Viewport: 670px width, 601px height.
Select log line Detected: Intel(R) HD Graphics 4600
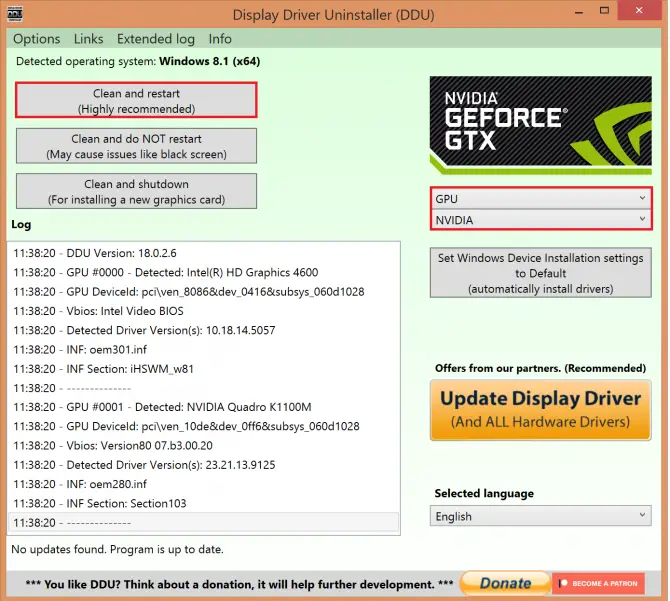coord(203,272)
